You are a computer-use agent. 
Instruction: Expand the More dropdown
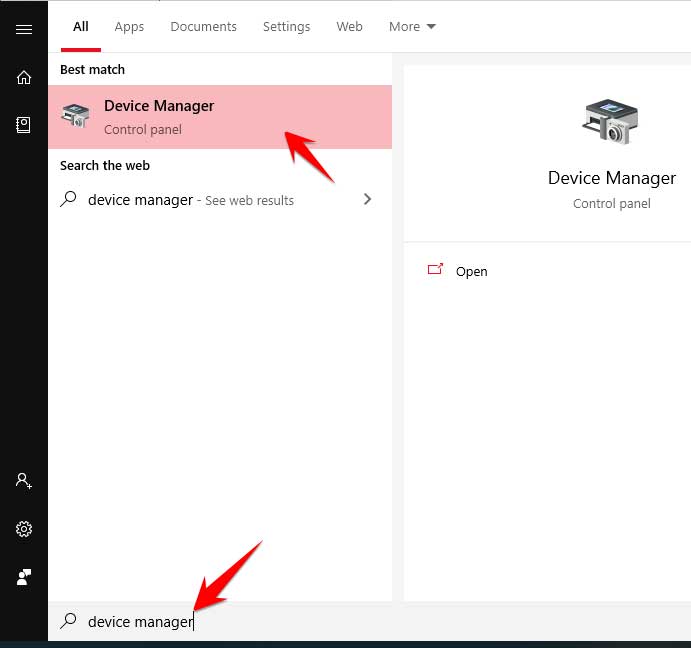[x=412, y=26]
